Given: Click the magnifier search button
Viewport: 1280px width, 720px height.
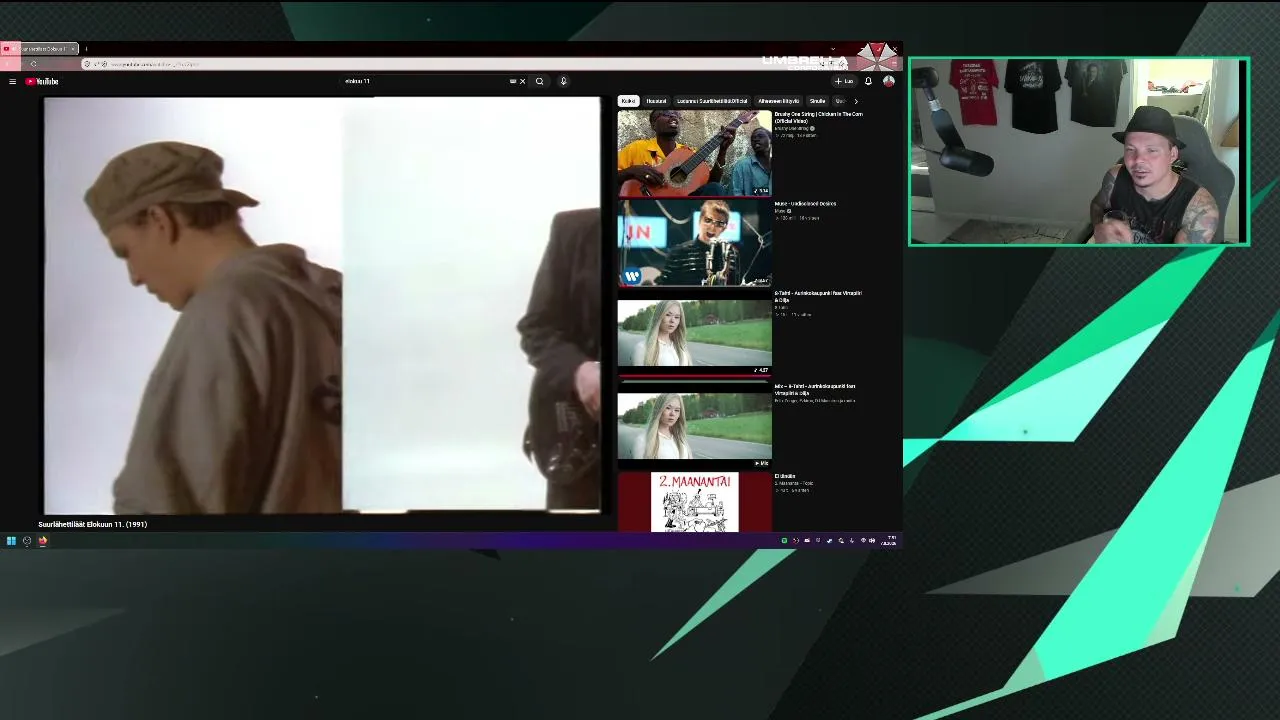Looking at the screenshot, I should (x=540, y=81).
